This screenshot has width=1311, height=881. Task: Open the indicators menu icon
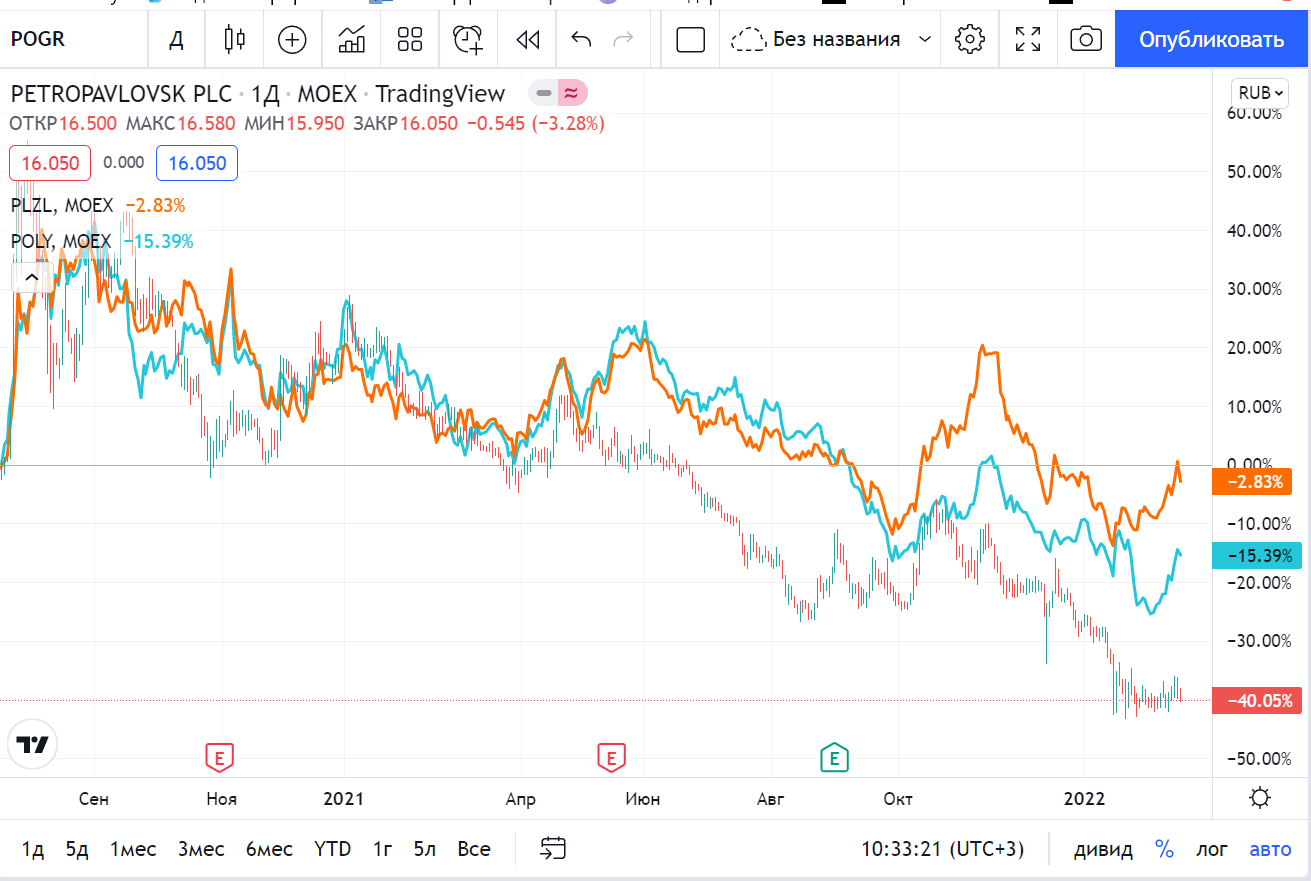[351, 39]
